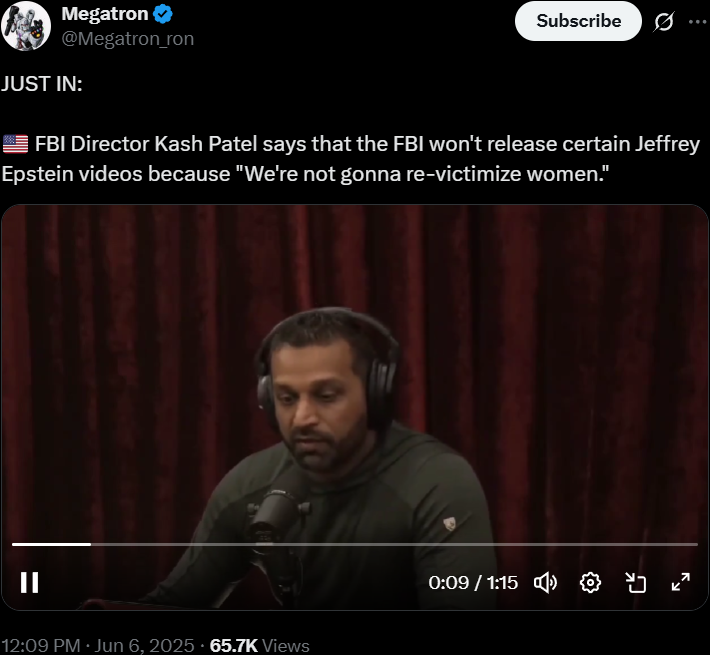Seek along the video progress bar
Screen dimensions: 710x655
click(355, 544)
